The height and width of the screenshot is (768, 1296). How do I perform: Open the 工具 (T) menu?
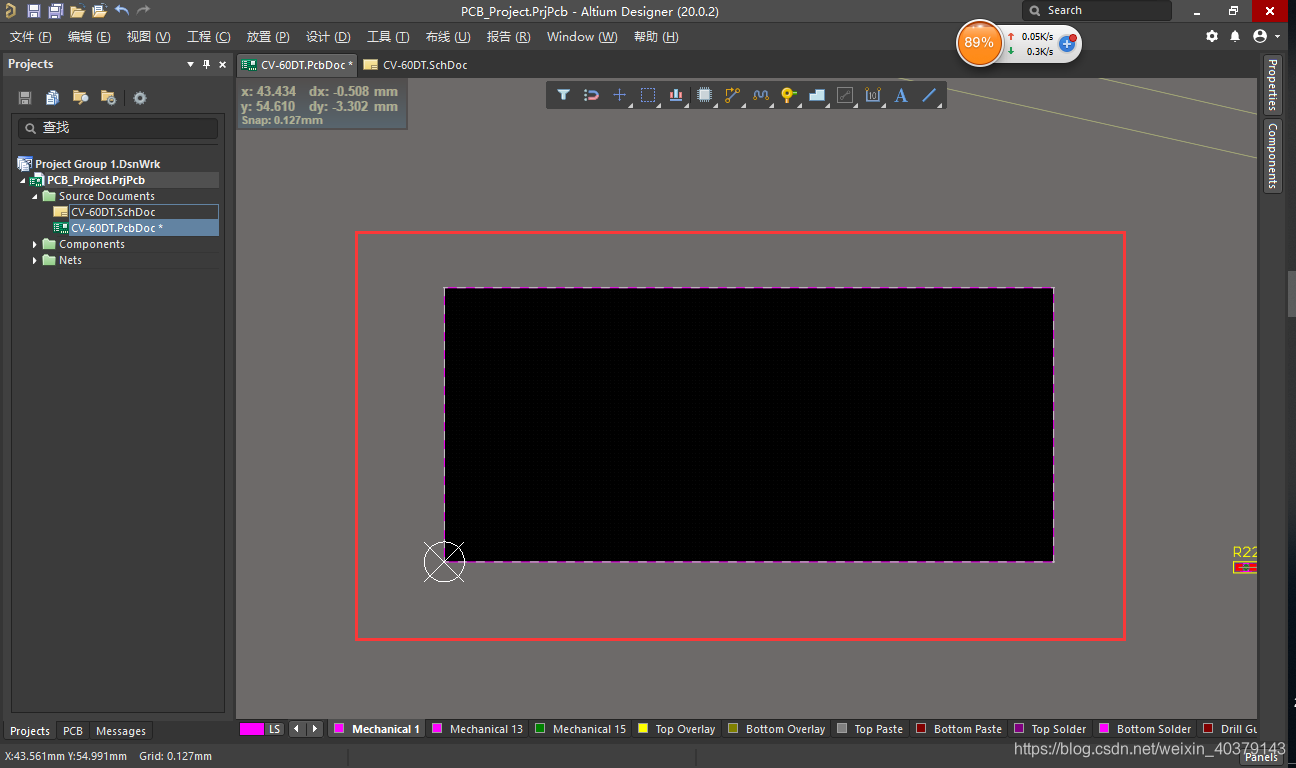(x=388, y=37)
